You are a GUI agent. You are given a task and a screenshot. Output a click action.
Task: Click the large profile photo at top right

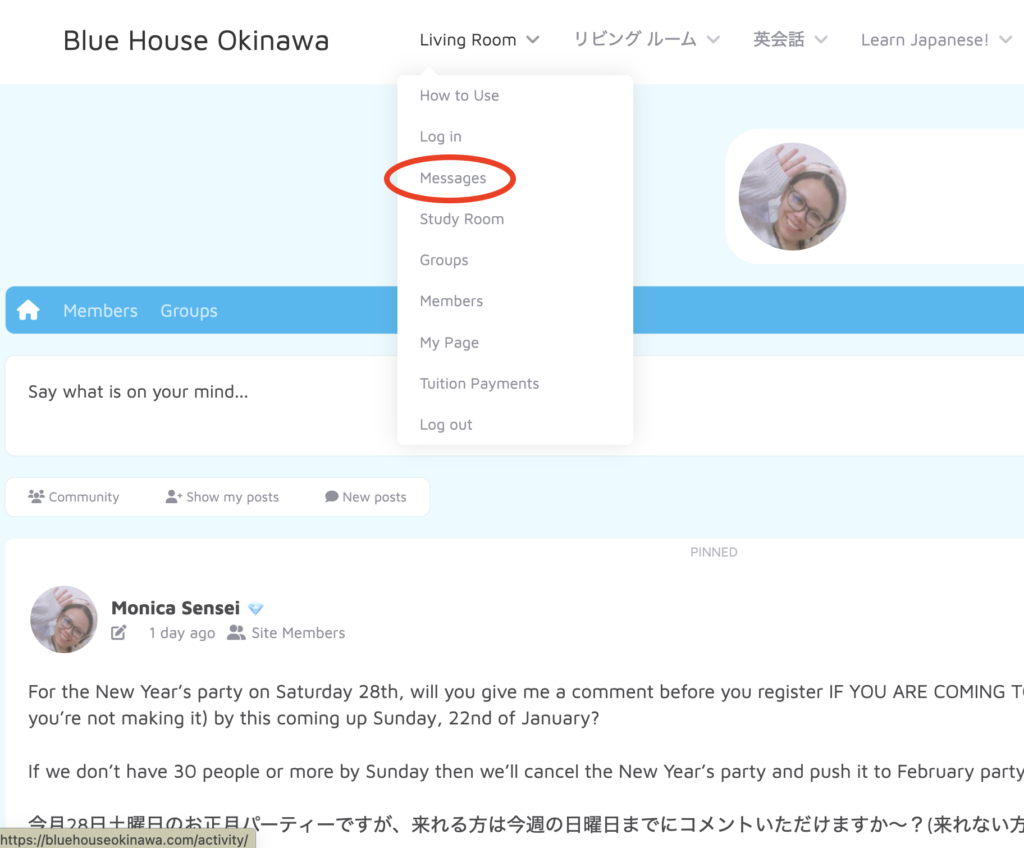point(792,196)
